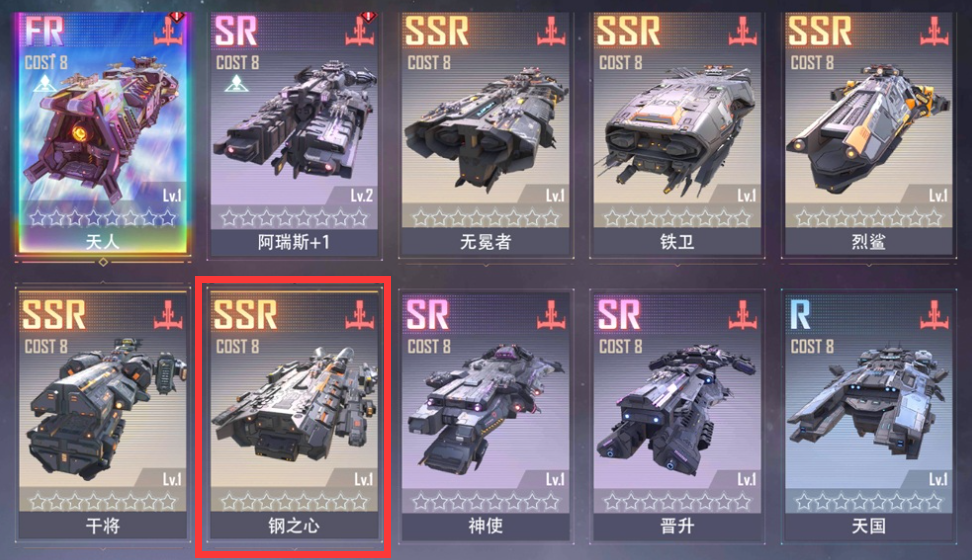This screenshot has width=972, height=560.
Task: Click the ship-type icon on 天国 card
Action: coord(934,314)
